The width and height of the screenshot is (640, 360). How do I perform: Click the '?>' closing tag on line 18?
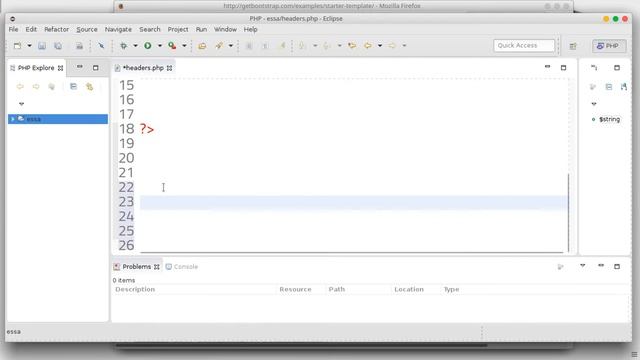[x=147, y=129]
